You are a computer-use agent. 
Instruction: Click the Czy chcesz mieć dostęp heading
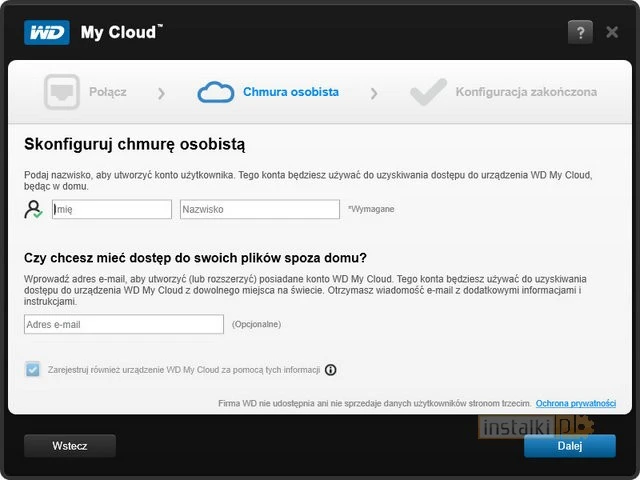196,258
